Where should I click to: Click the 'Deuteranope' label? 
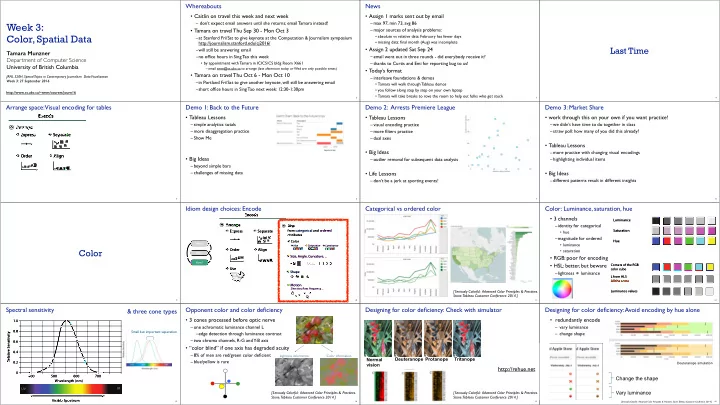pos(409,359)
